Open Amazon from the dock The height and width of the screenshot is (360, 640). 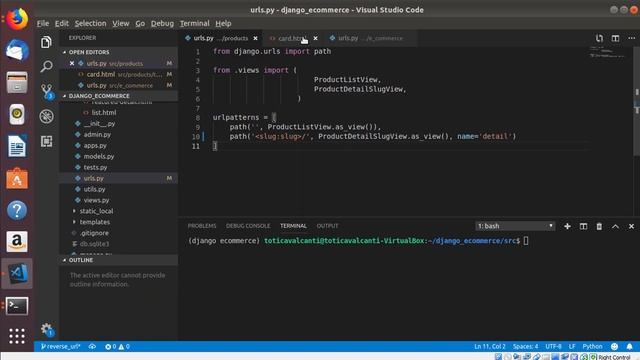17,242
